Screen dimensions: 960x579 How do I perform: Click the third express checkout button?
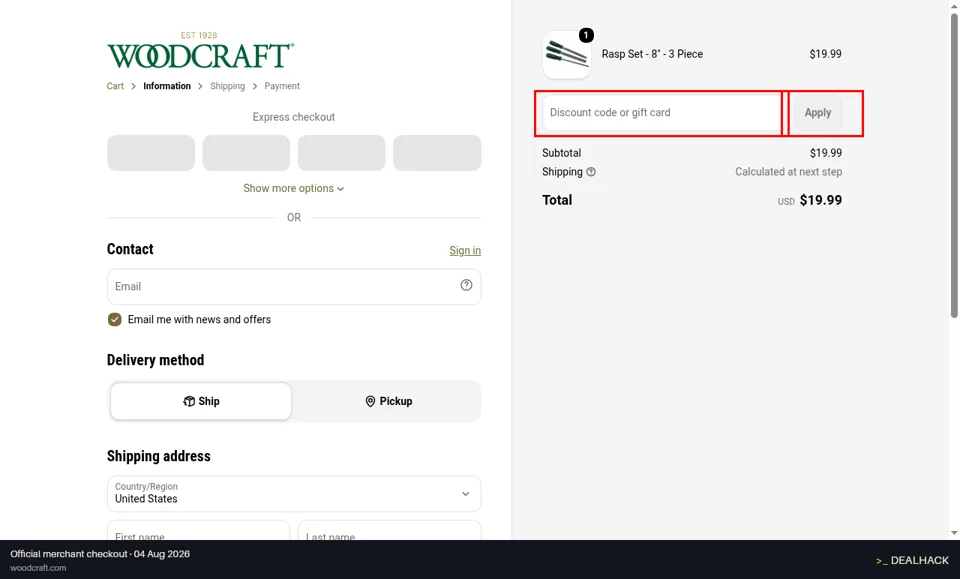342,153
